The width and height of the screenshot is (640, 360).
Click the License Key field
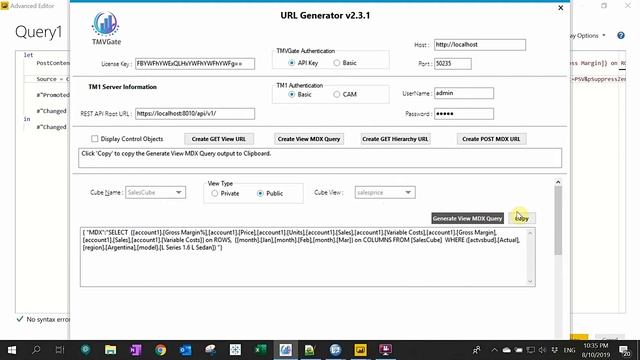(195, 64)
